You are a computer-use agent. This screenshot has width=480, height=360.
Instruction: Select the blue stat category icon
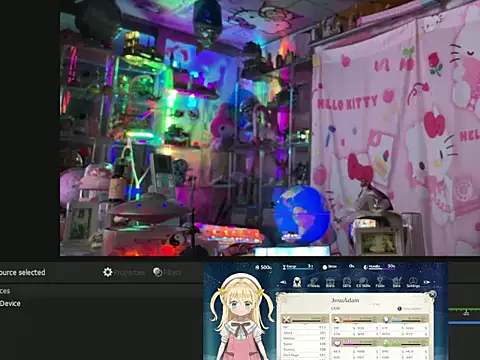click(386, 320)
